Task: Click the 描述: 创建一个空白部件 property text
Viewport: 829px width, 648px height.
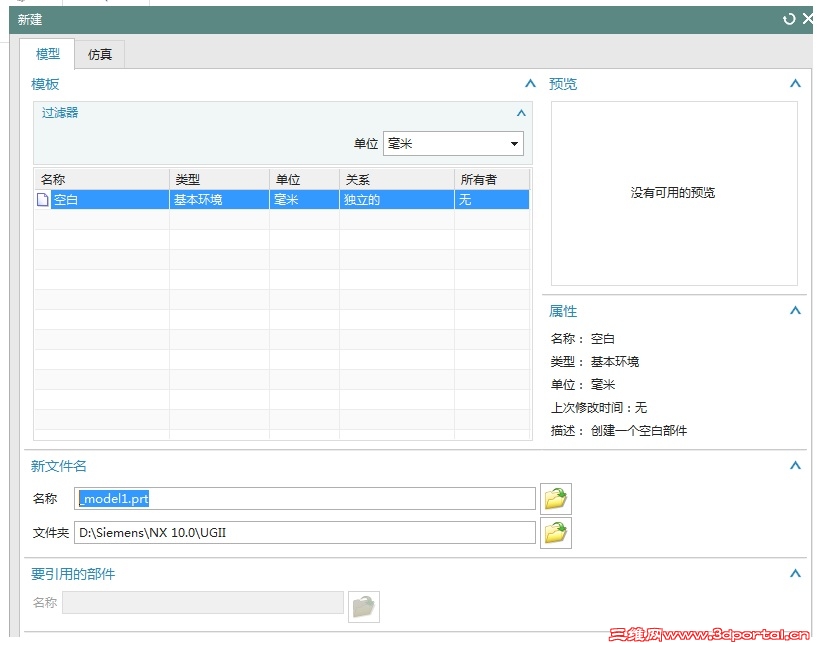Action: tap(619, 431)
